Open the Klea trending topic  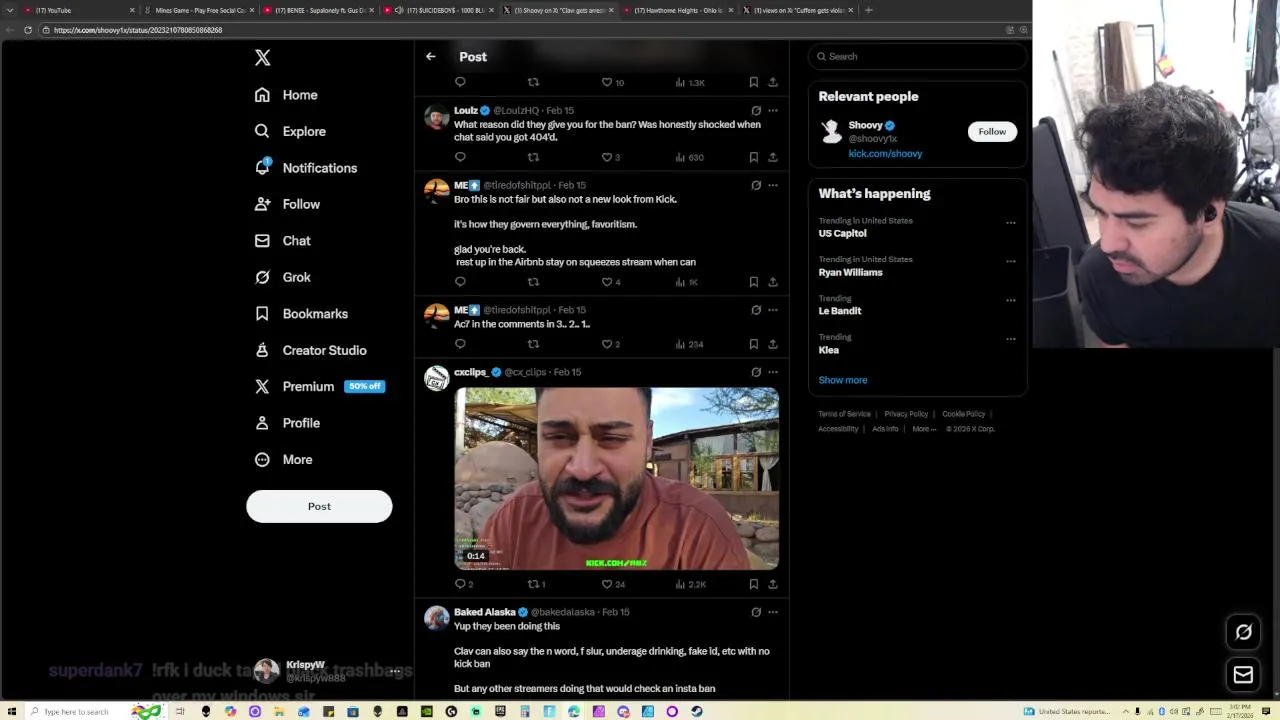pos(829,350)
